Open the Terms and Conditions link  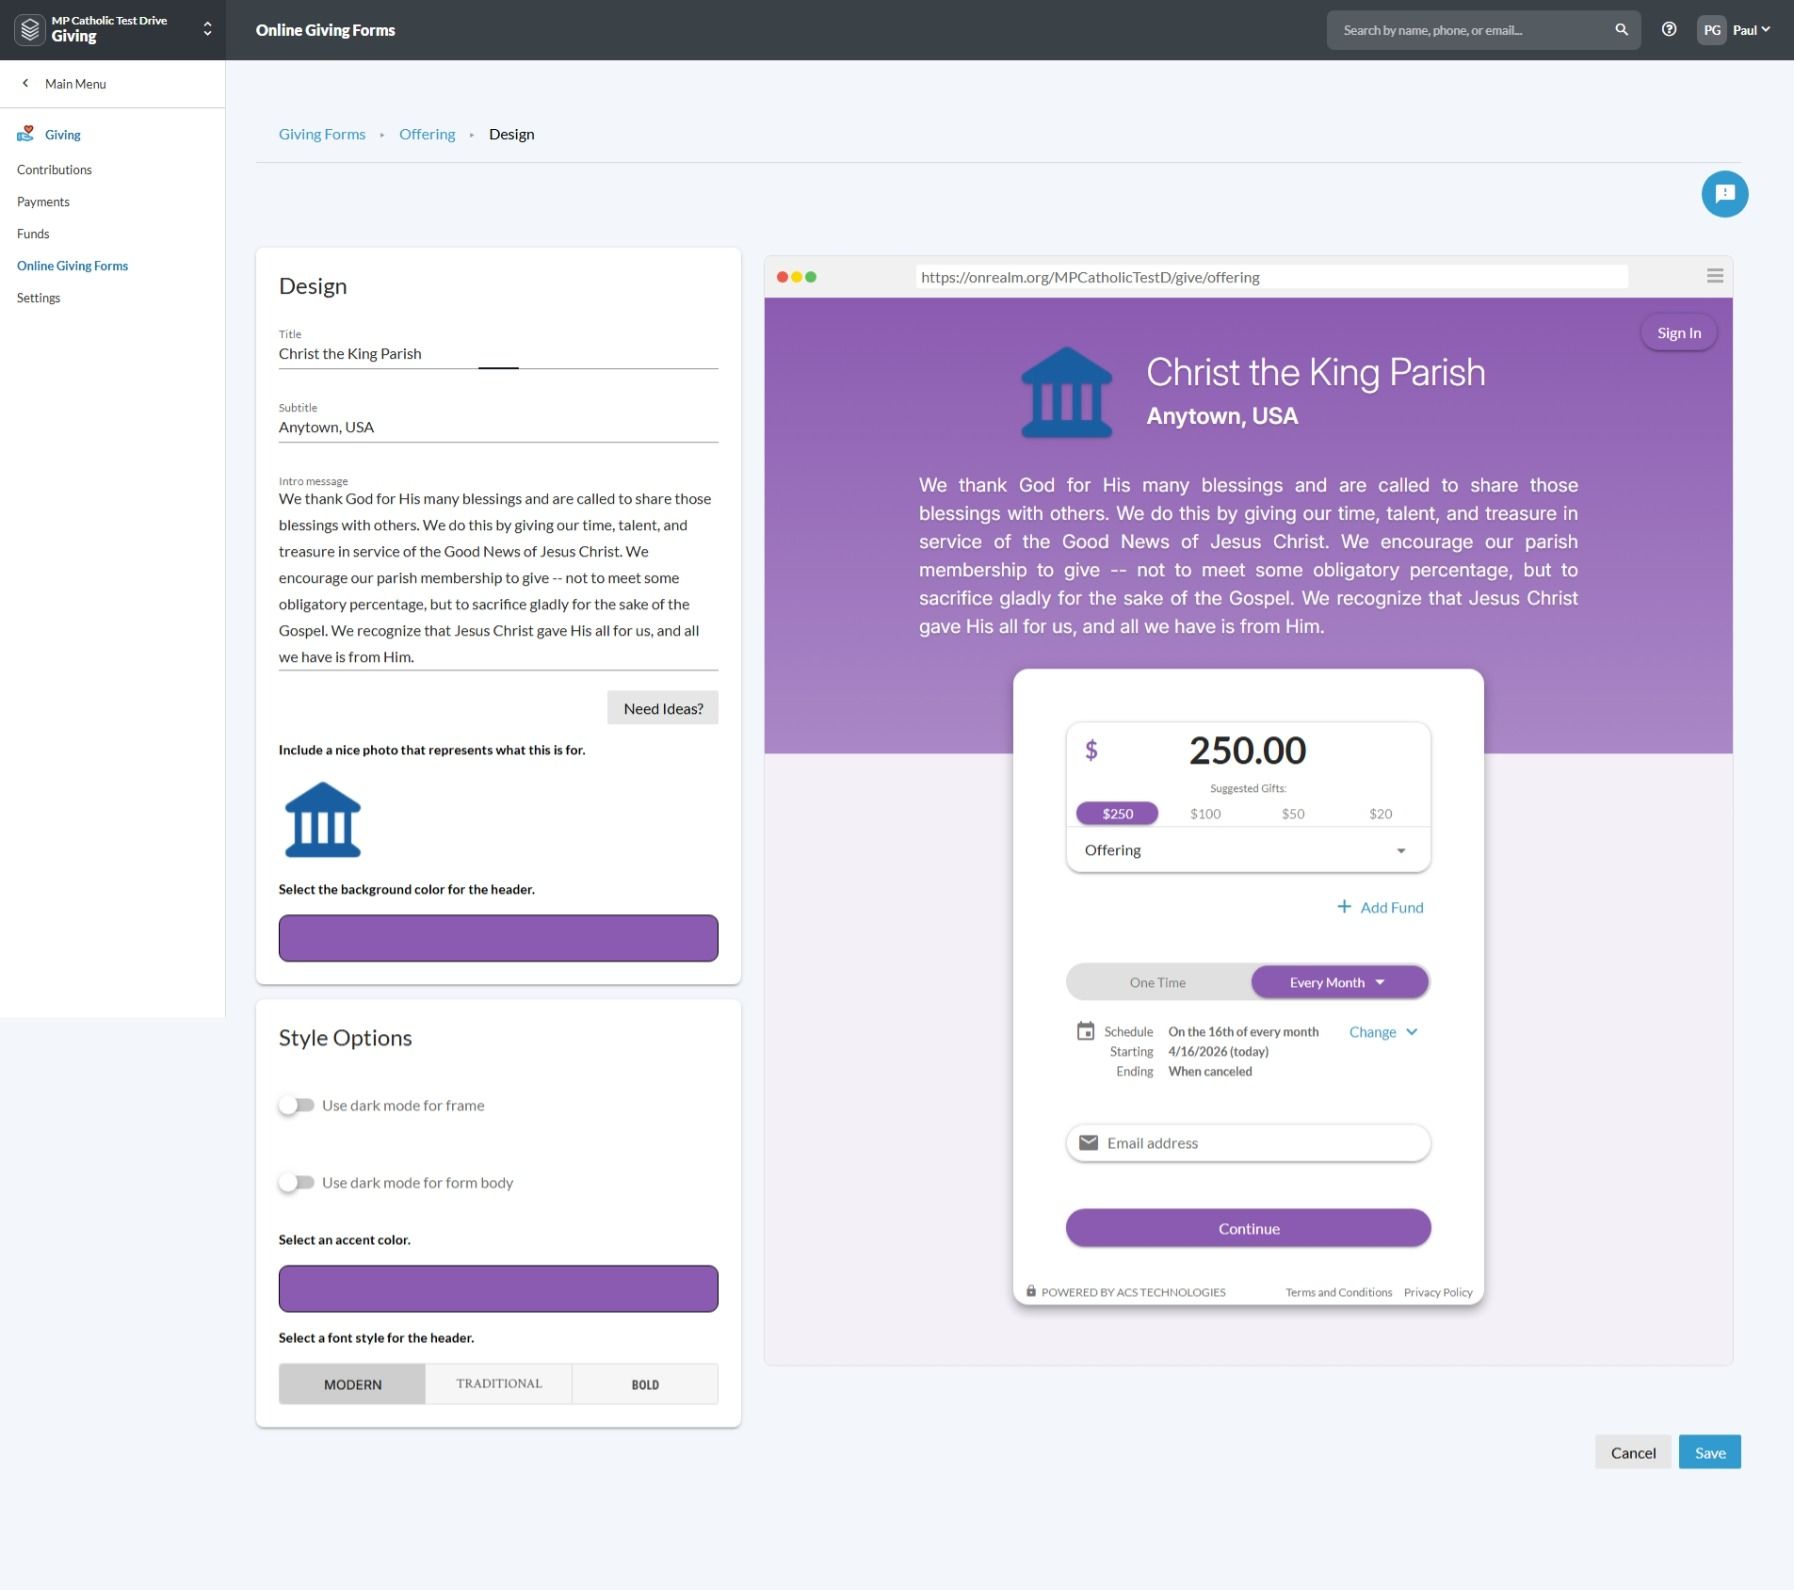coord(1339,1292)
